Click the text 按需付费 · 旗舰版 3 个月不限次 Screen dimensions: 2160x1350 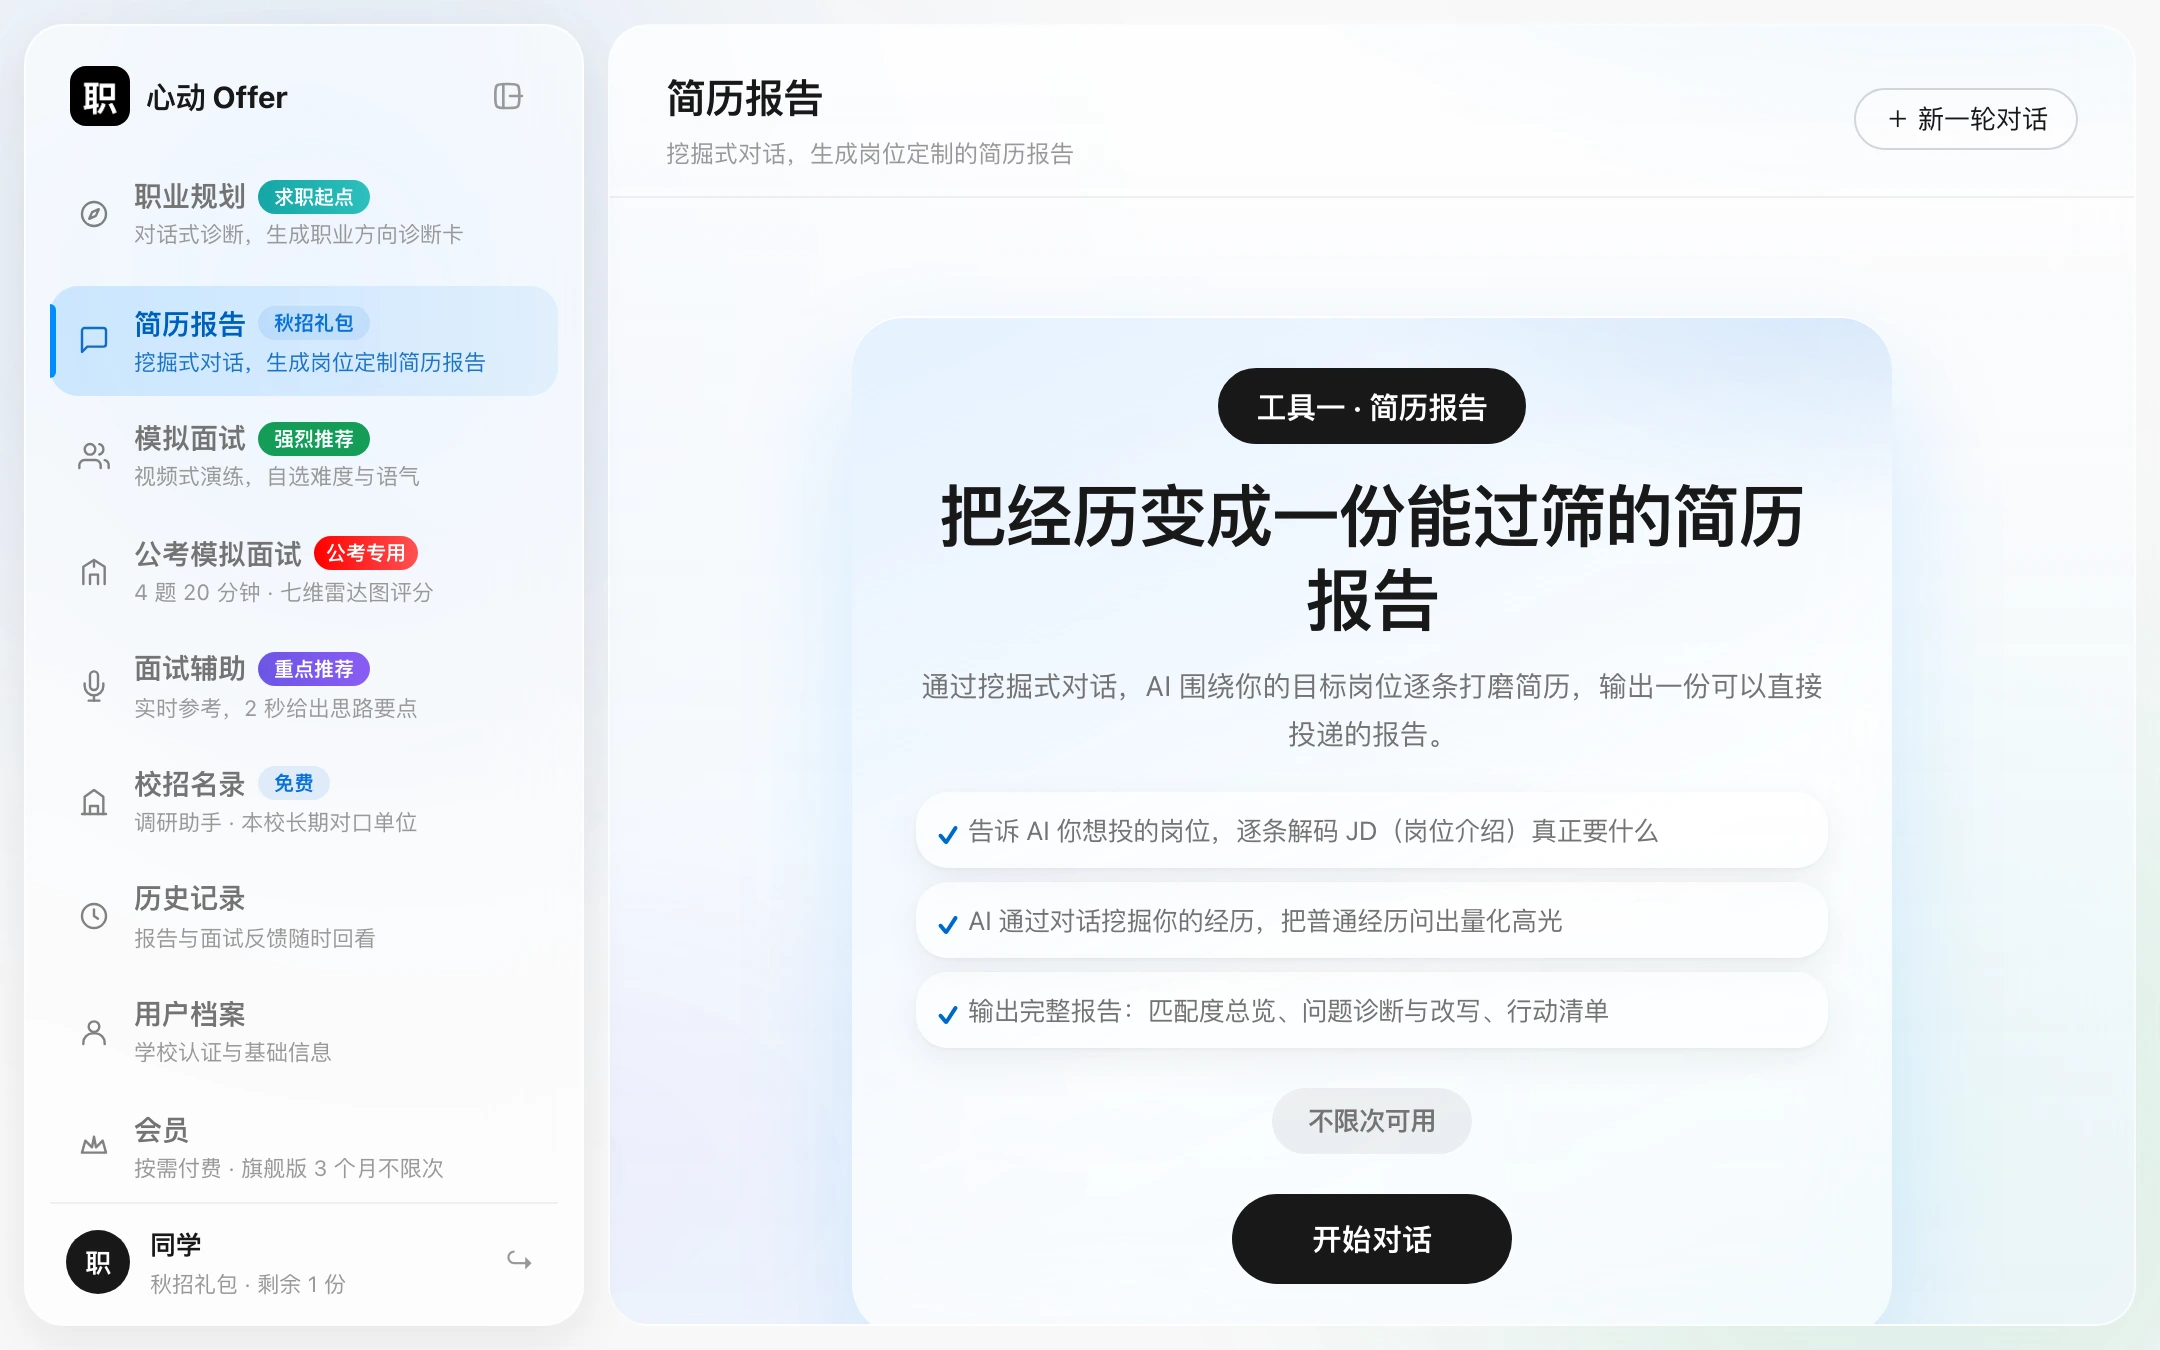click(x=289, y=1168)
